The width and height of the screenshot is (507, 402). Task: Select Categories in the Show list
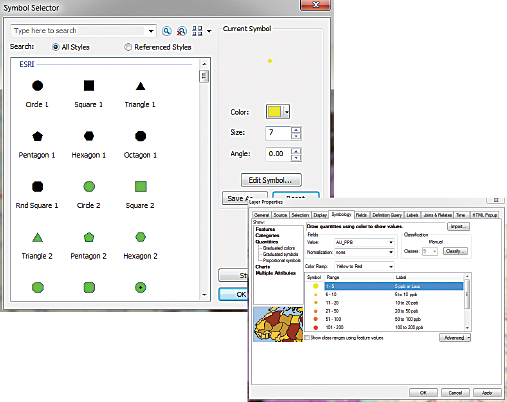pyautogui.click(x=267, y=235)
